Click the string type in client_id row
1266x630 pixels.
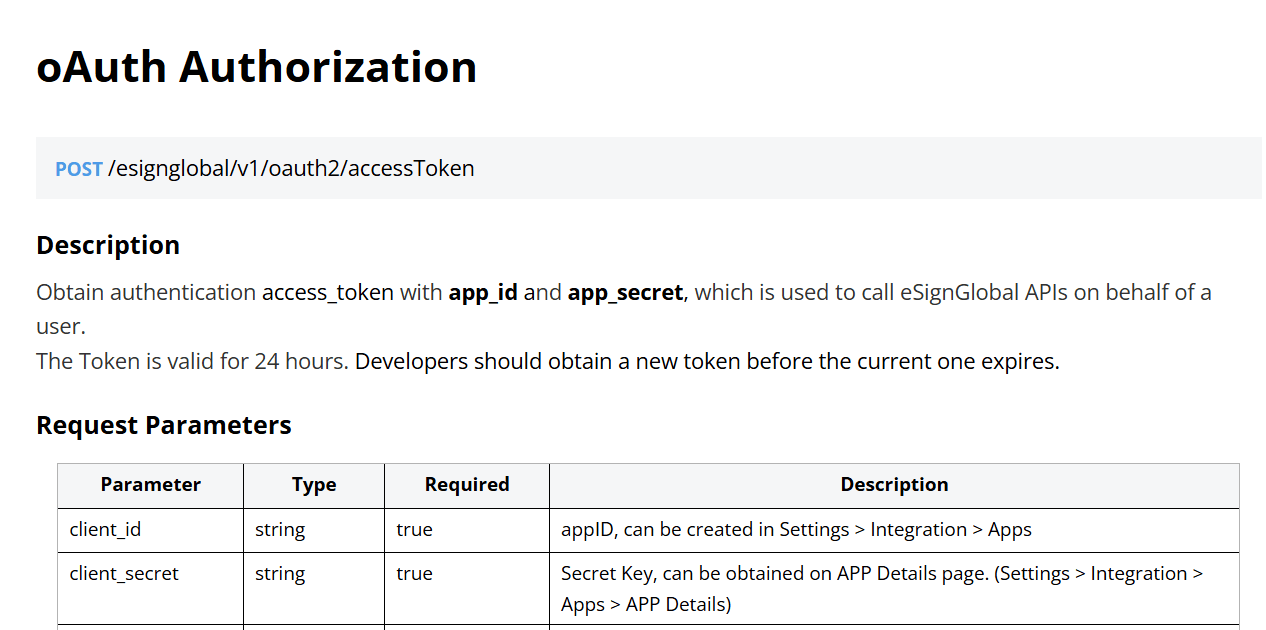(280, 530)
